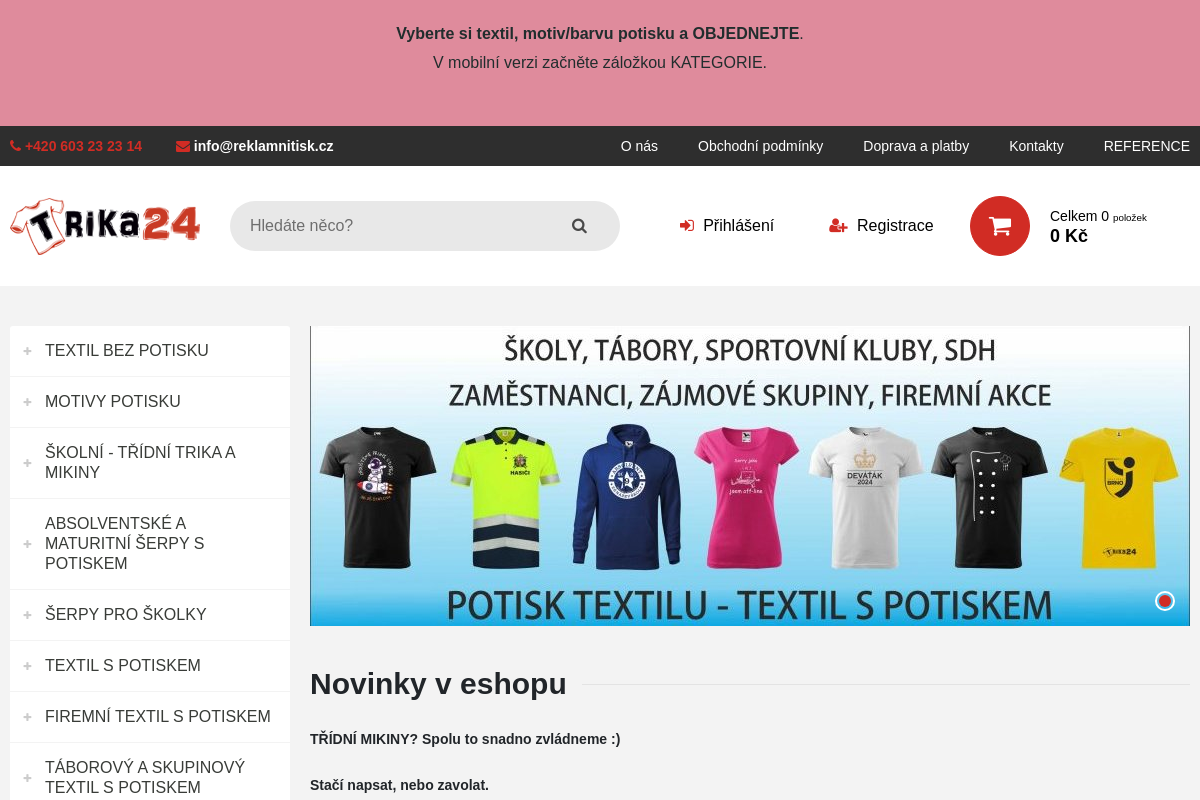Open the shopping cart icon
1200x800 pixels.
pyautogui.click(x=1000, y=226)
